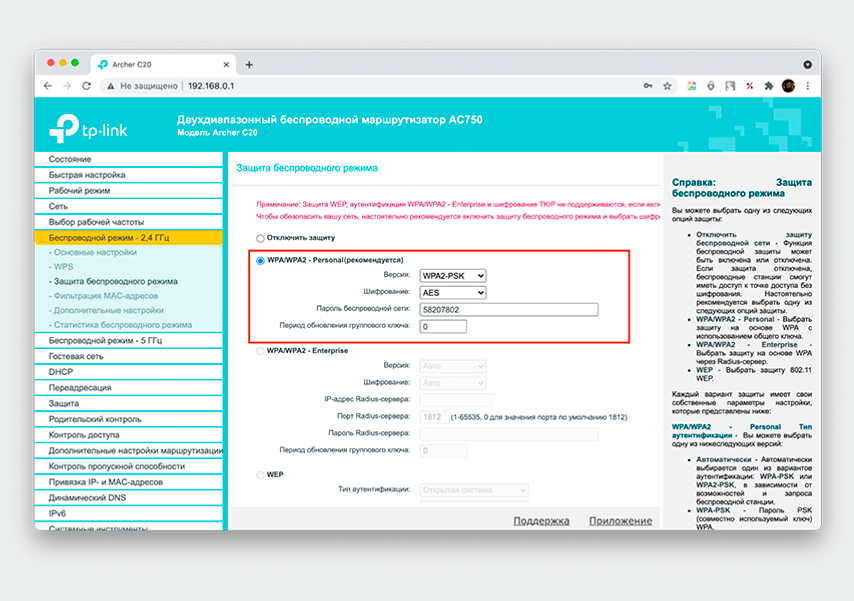This screenshot has width=854, height=601.
Task: Open the Enterprise encryption dropdown
Action: click(453, 383)
